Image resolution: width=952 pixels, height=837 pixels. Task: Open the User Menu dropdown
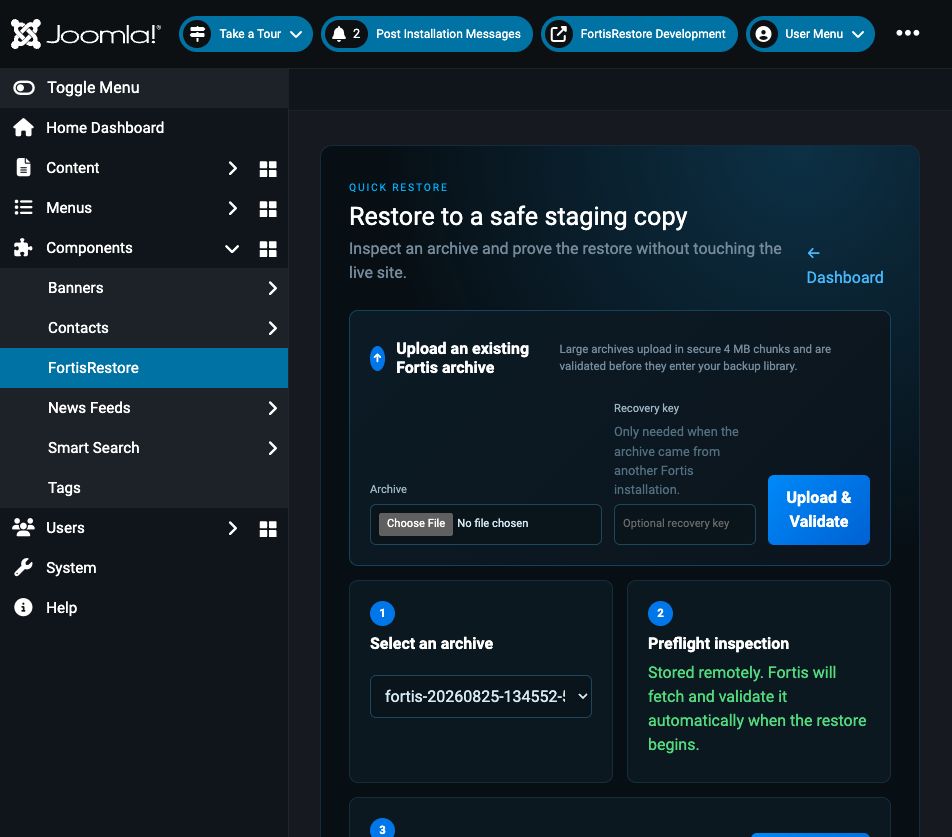tap(811, 34)
